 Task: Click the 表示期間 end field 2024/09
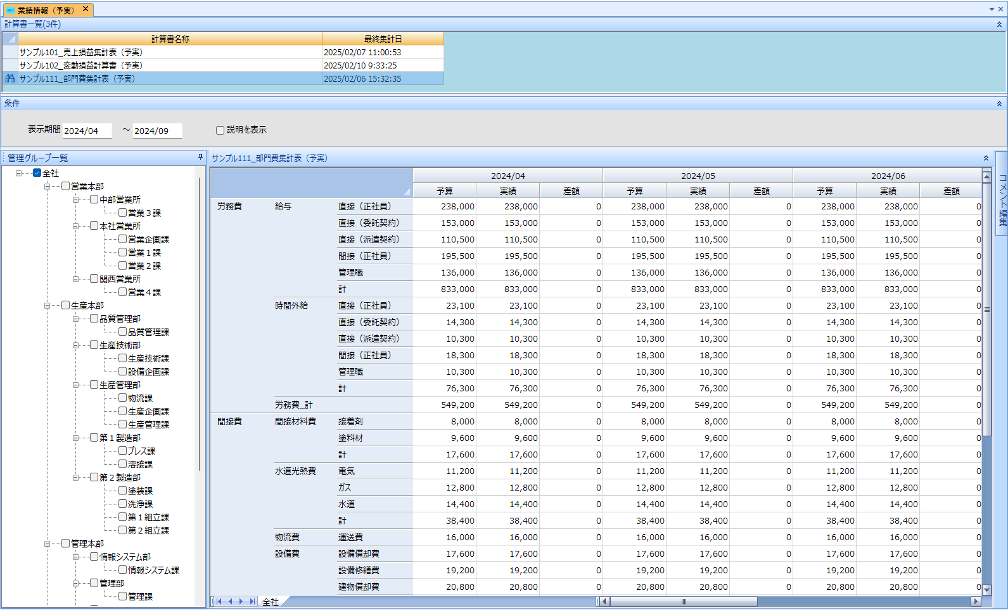158,130
